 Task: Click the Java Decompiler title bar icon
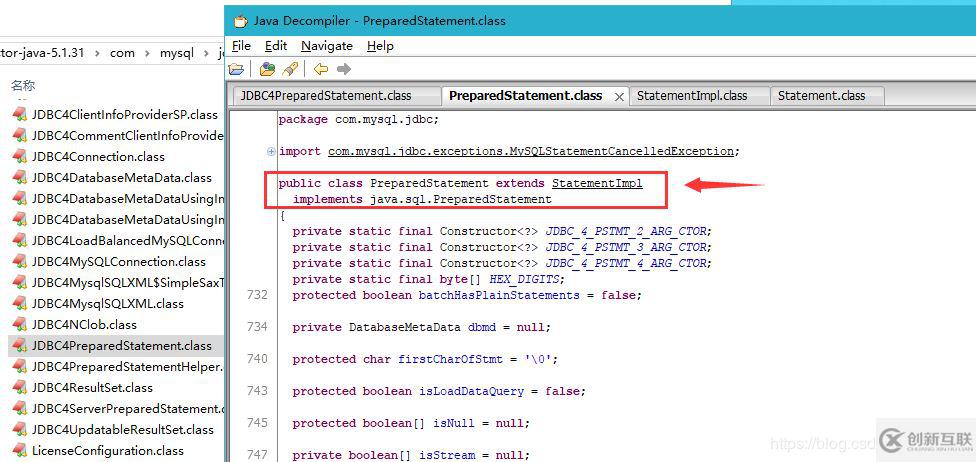[240, 21]
